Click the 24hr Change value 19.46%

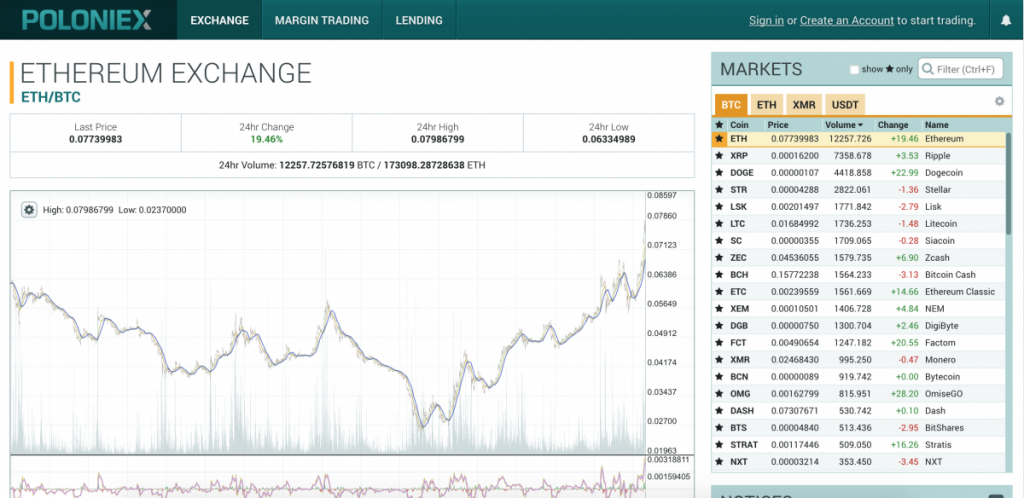click(266, 139)
